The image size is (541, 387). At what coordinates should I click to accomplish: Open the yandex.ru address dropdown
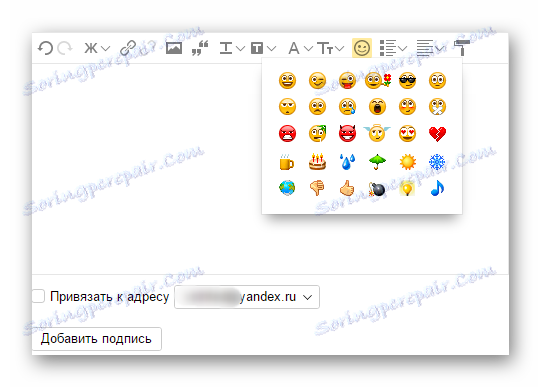pos(247,297)
